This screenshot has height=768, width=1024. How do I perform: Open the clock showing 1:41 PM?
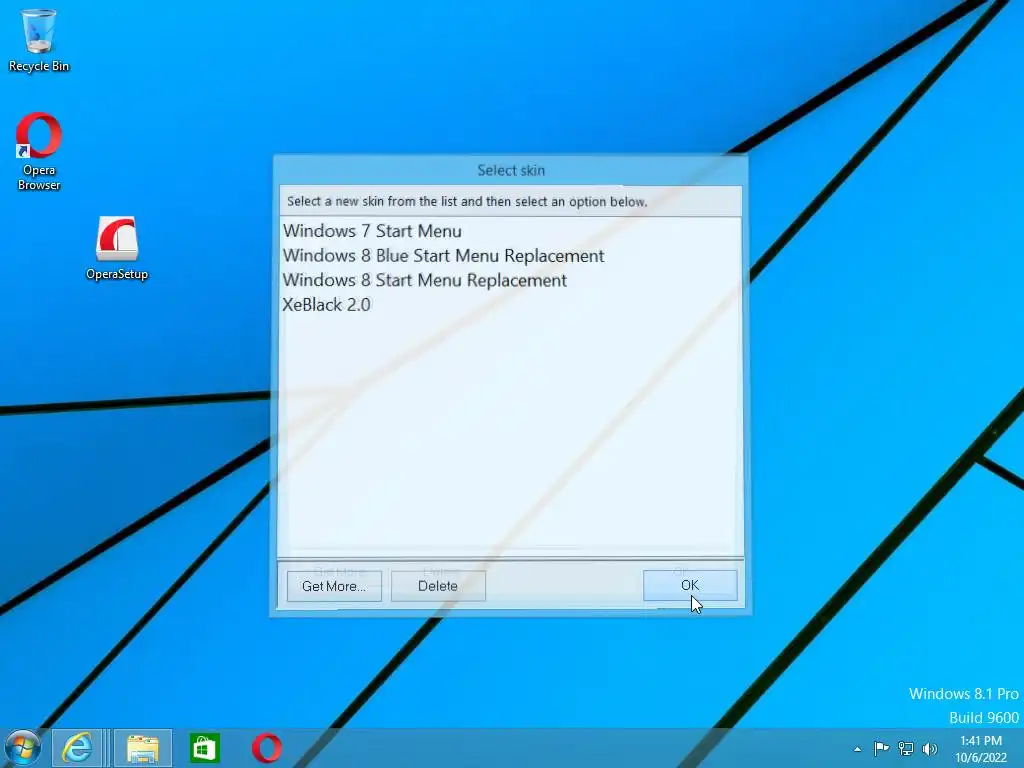click(x=981, y=748)
